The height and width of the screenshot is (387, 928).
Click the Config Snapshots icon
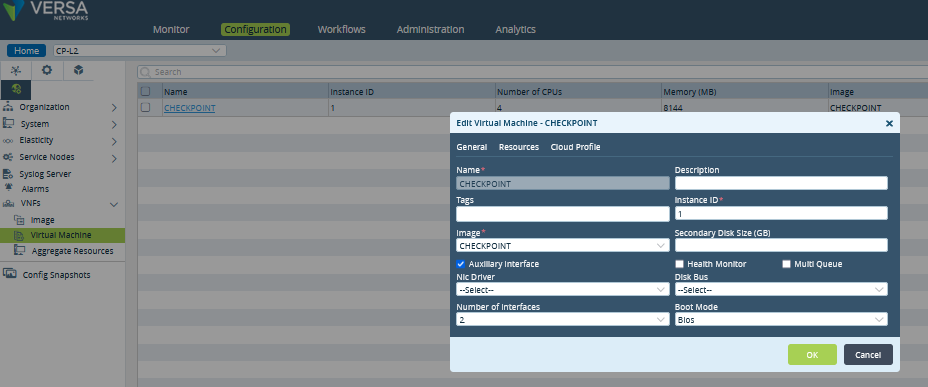[9, 274]
